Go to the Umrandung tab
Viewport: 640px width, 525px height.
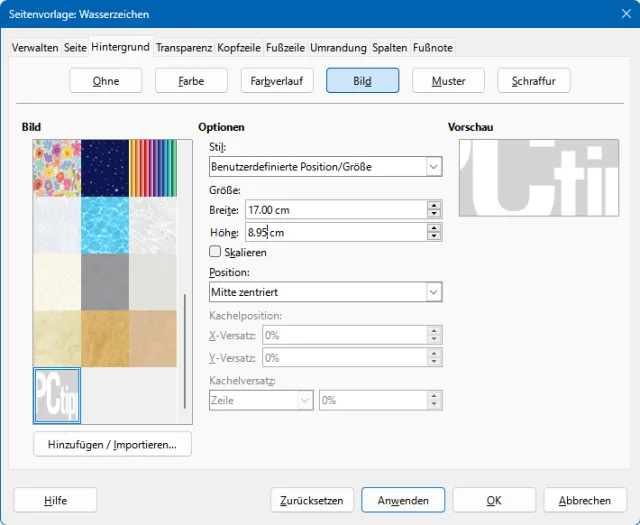[x=339, y=47]
